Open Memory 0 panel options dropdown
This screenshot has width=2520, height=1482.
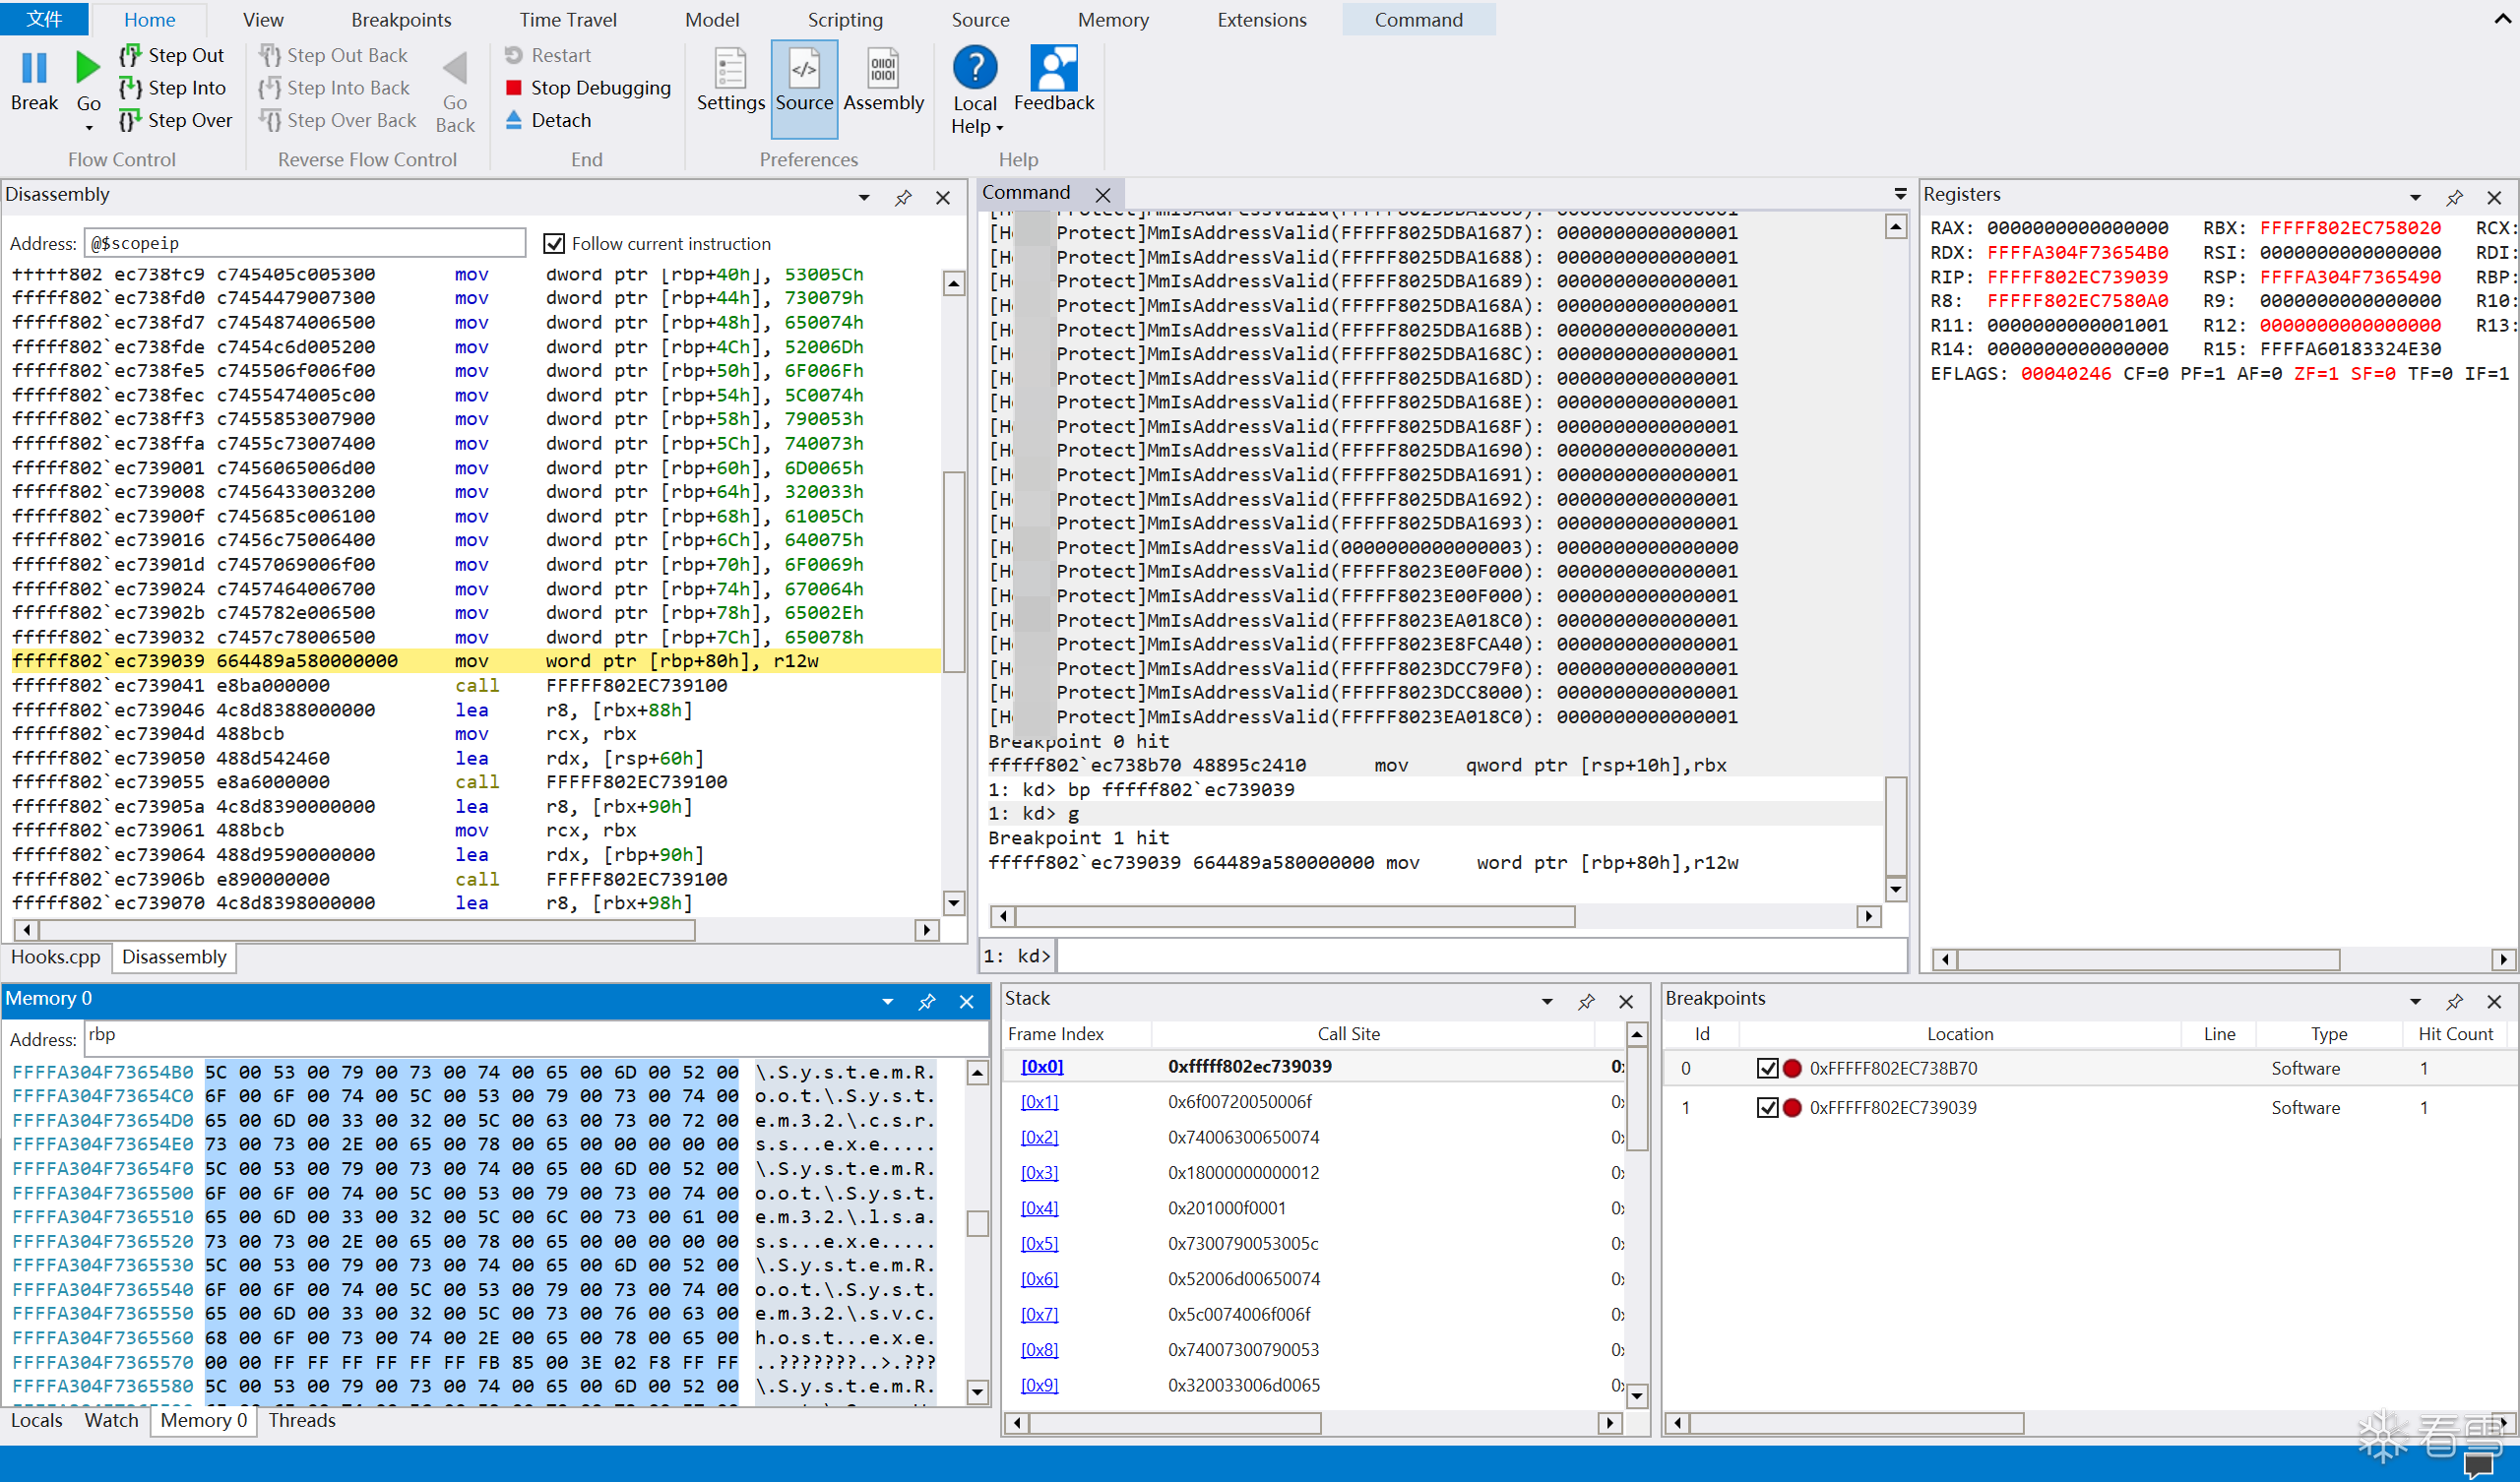(887, 1001)
